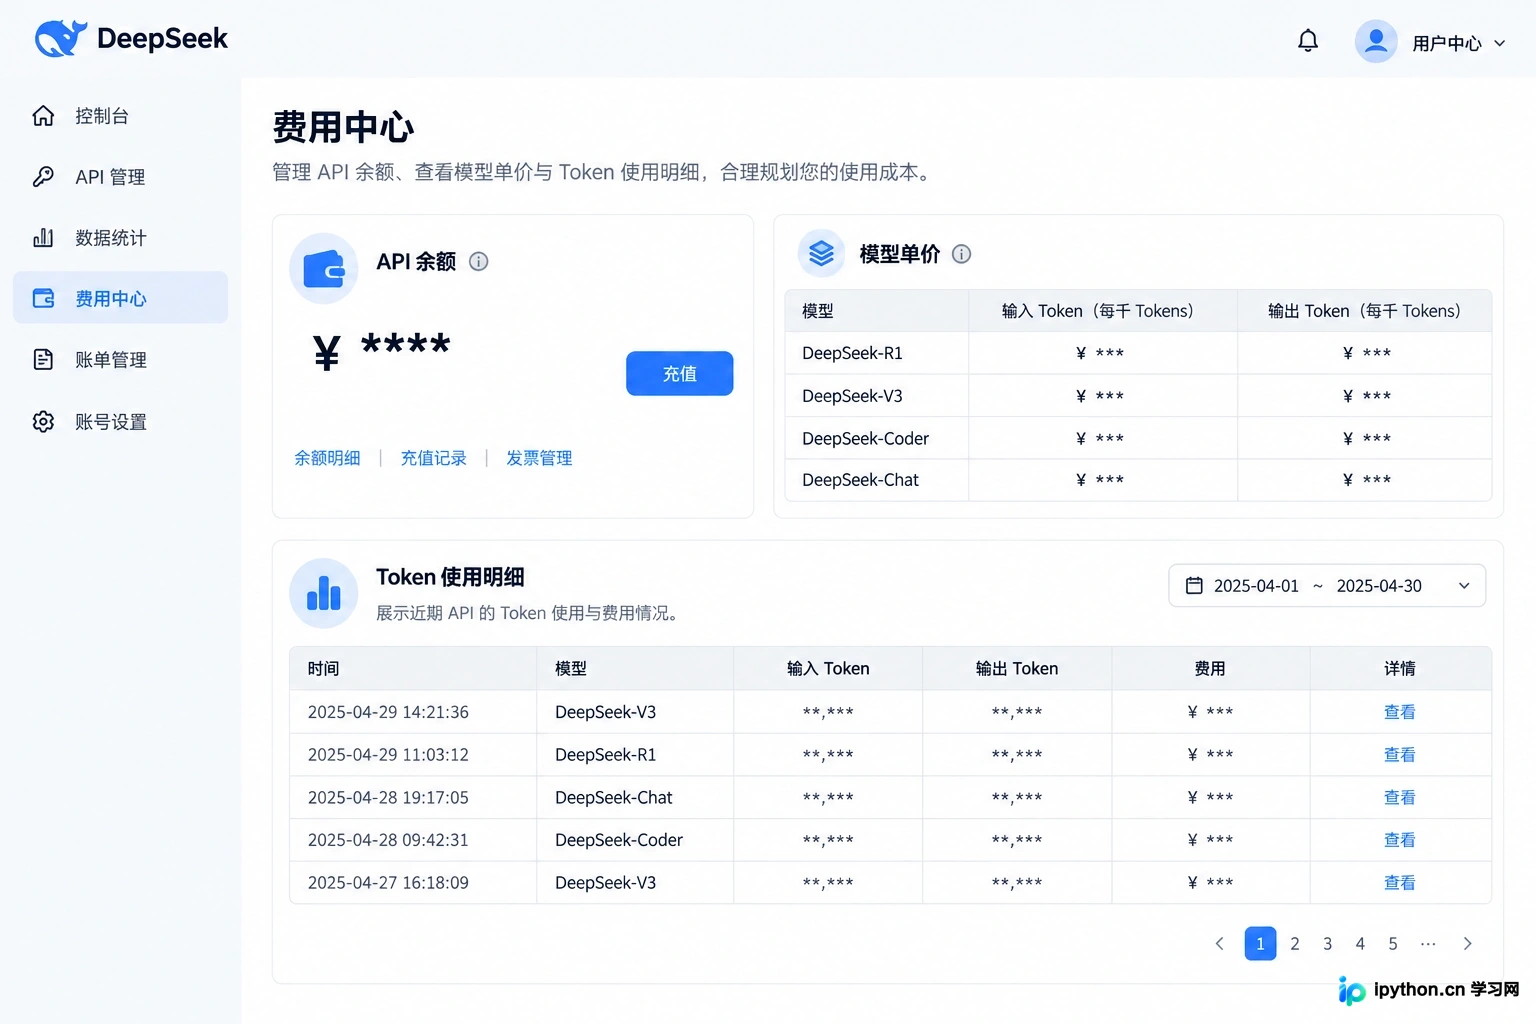The width and height of the screenshot is (1536, 1024).
Task: Click the 充值 button
Action: pos(680,373)
